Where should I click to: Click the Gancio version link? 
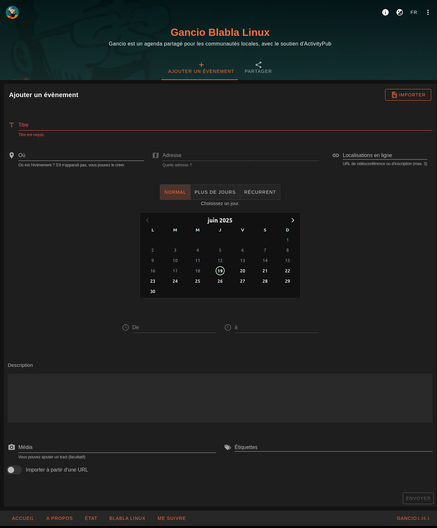(413, 518)
